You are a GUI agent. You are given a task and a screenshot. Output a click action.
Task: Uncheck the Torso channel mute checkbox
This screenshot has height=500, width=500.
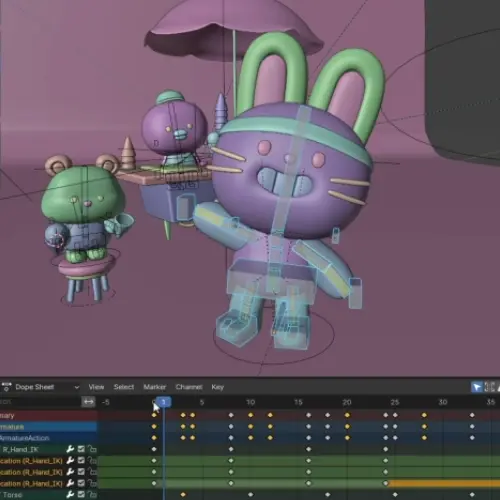[x=81, y=495]
